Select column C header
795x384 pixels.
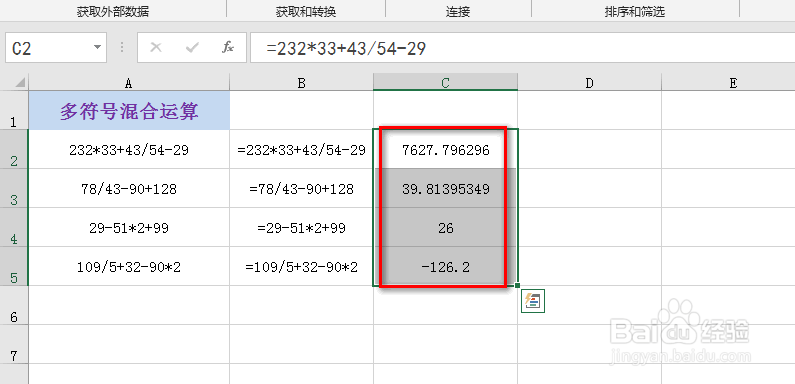(446, 83)
